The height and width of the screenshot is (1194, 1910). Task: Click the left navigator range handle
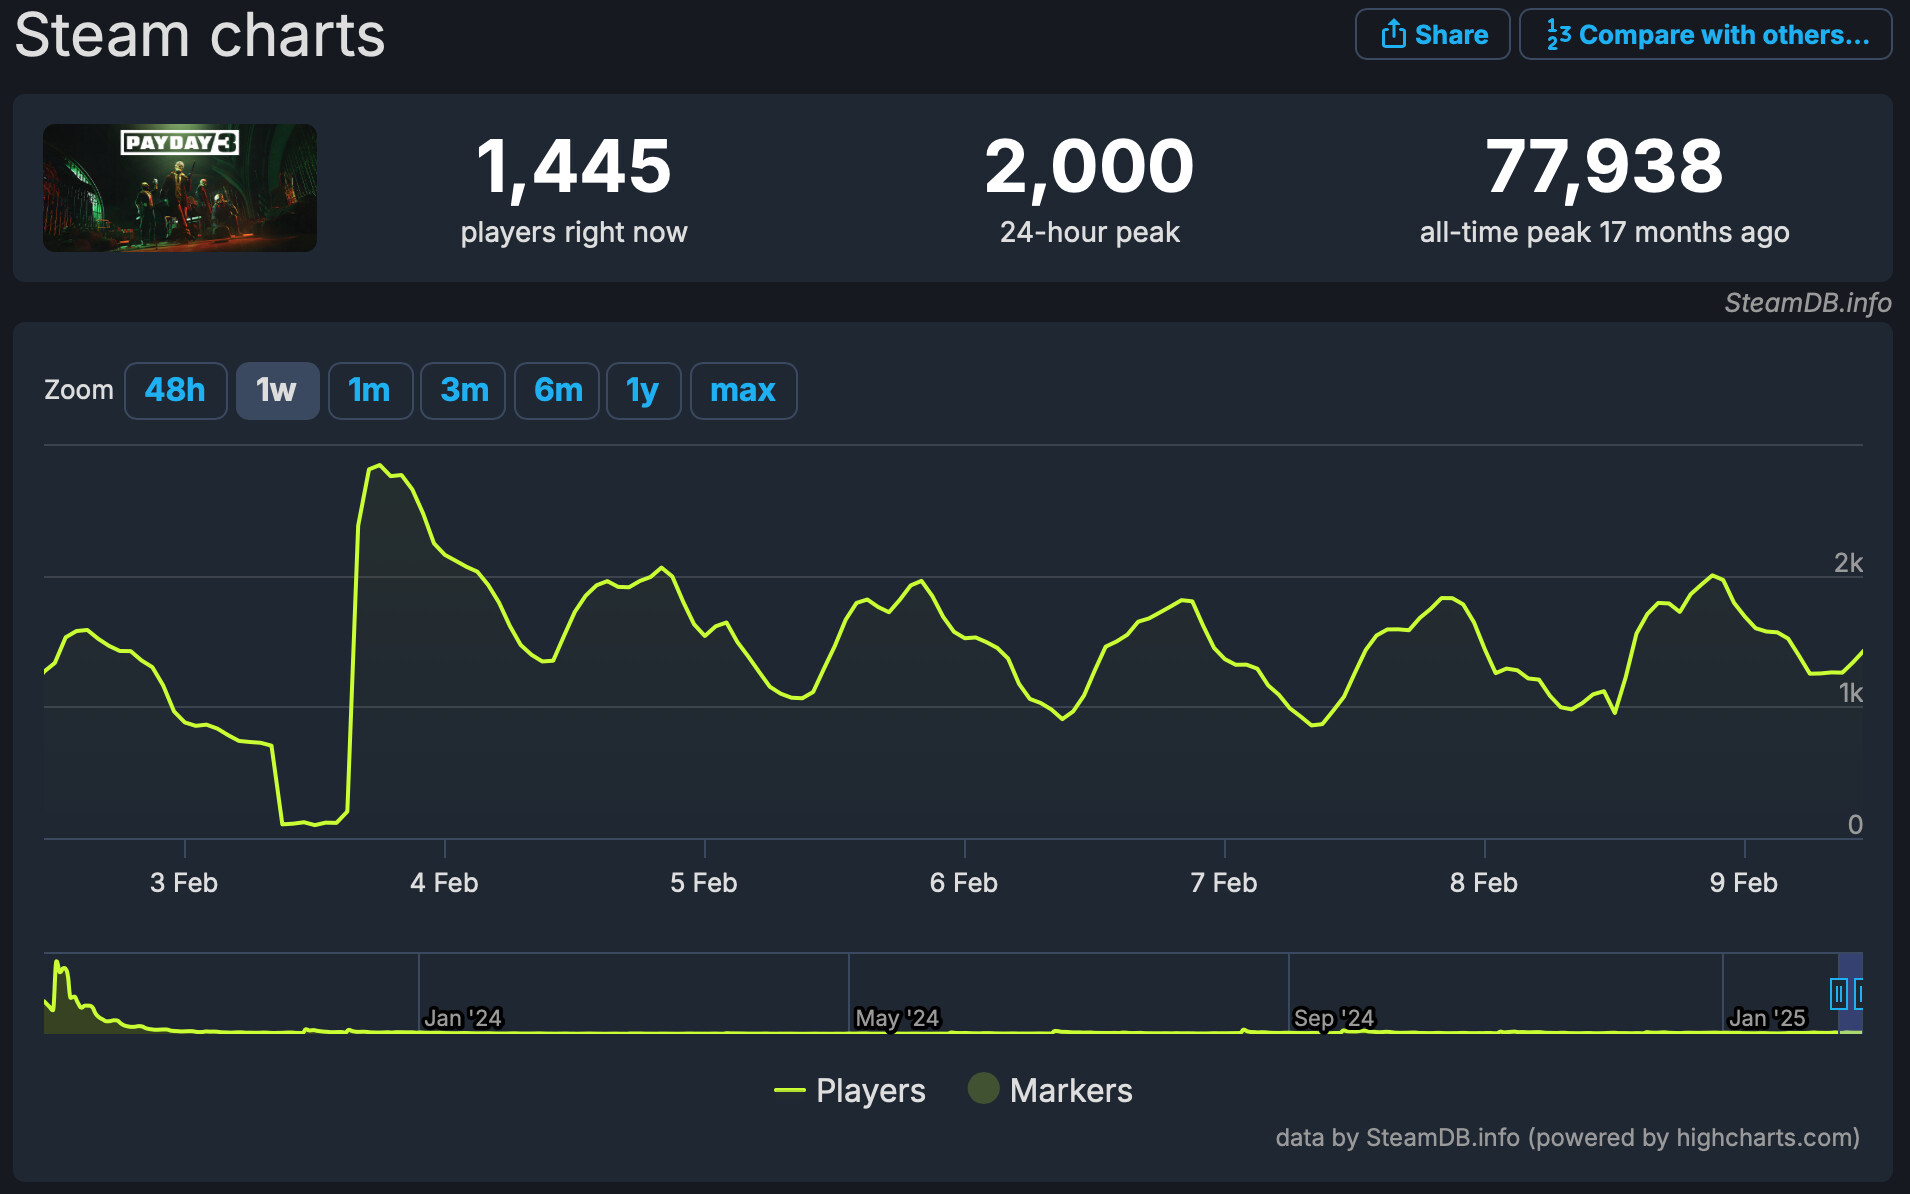coord(1838,994)
